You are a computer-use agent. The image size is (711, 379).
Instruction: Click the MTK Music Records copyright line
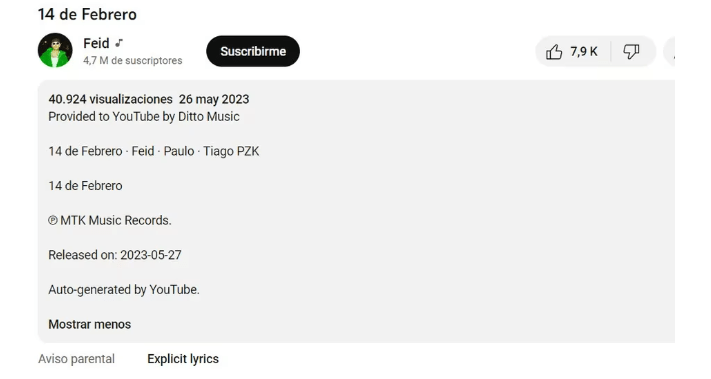(110, 220)
